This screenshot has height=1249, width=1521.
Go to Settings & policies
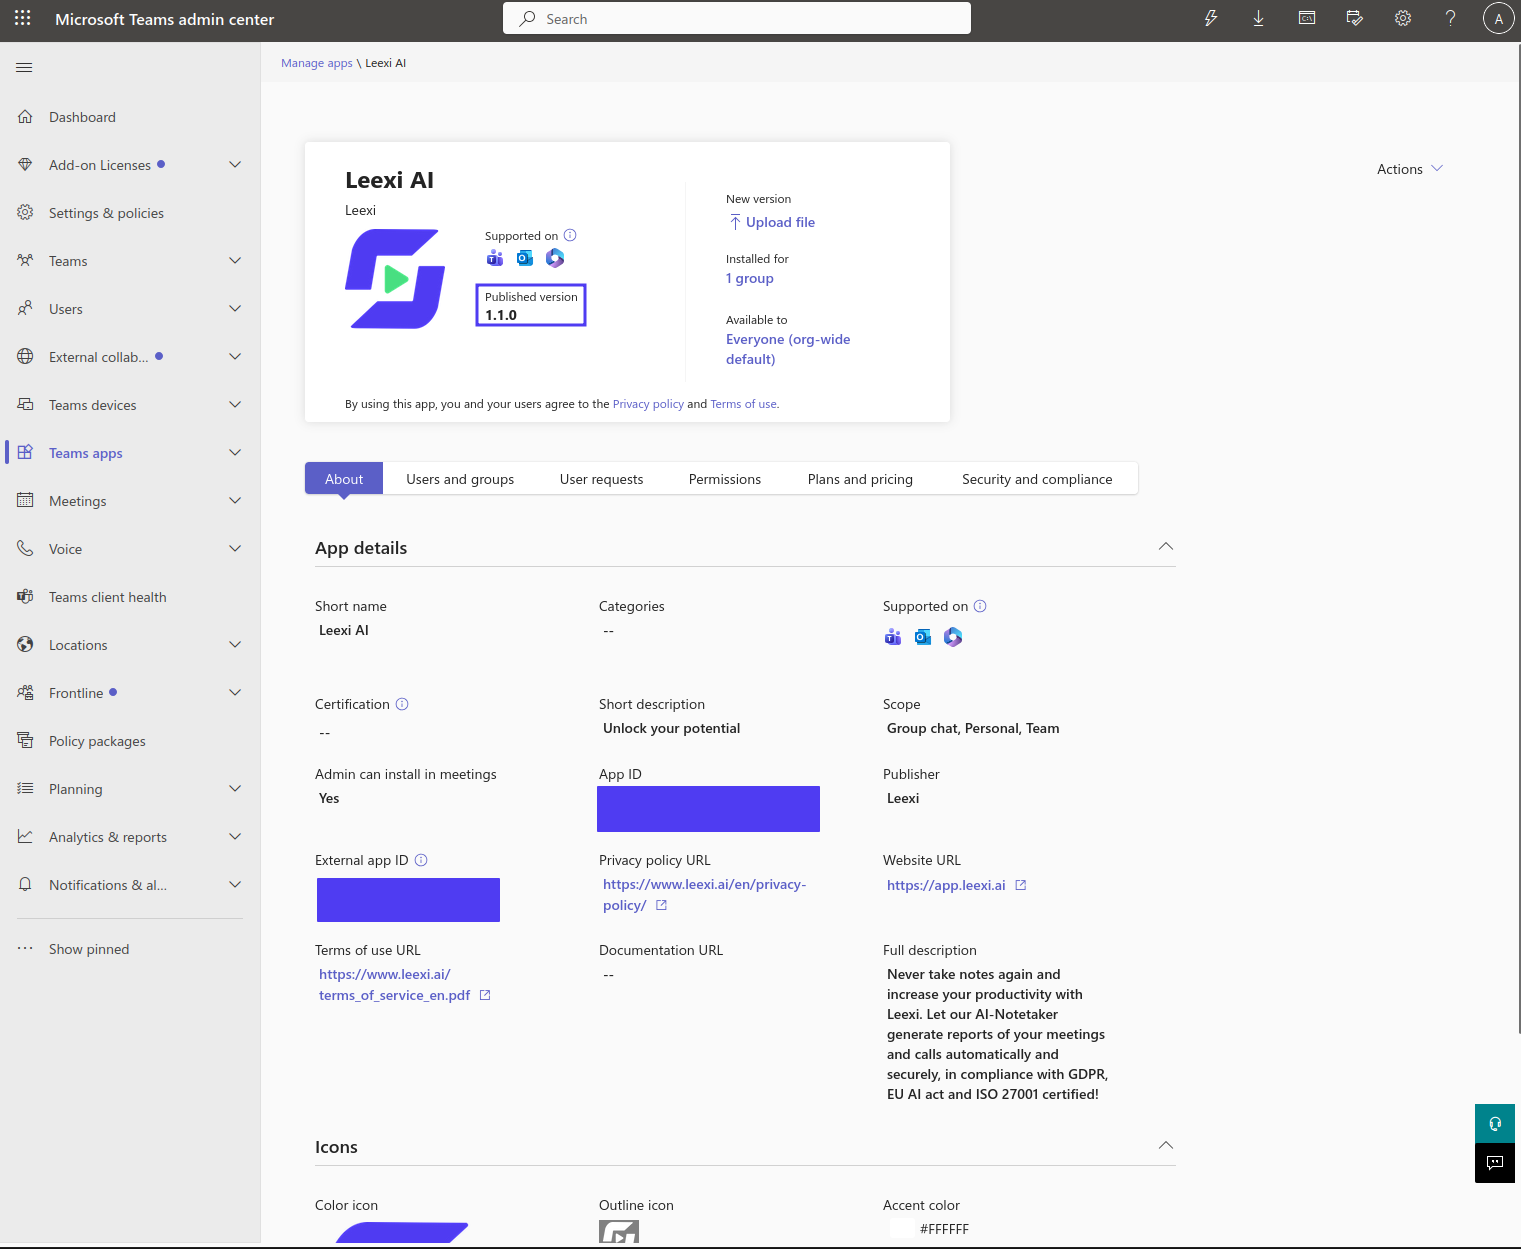[x=106, y=213]
